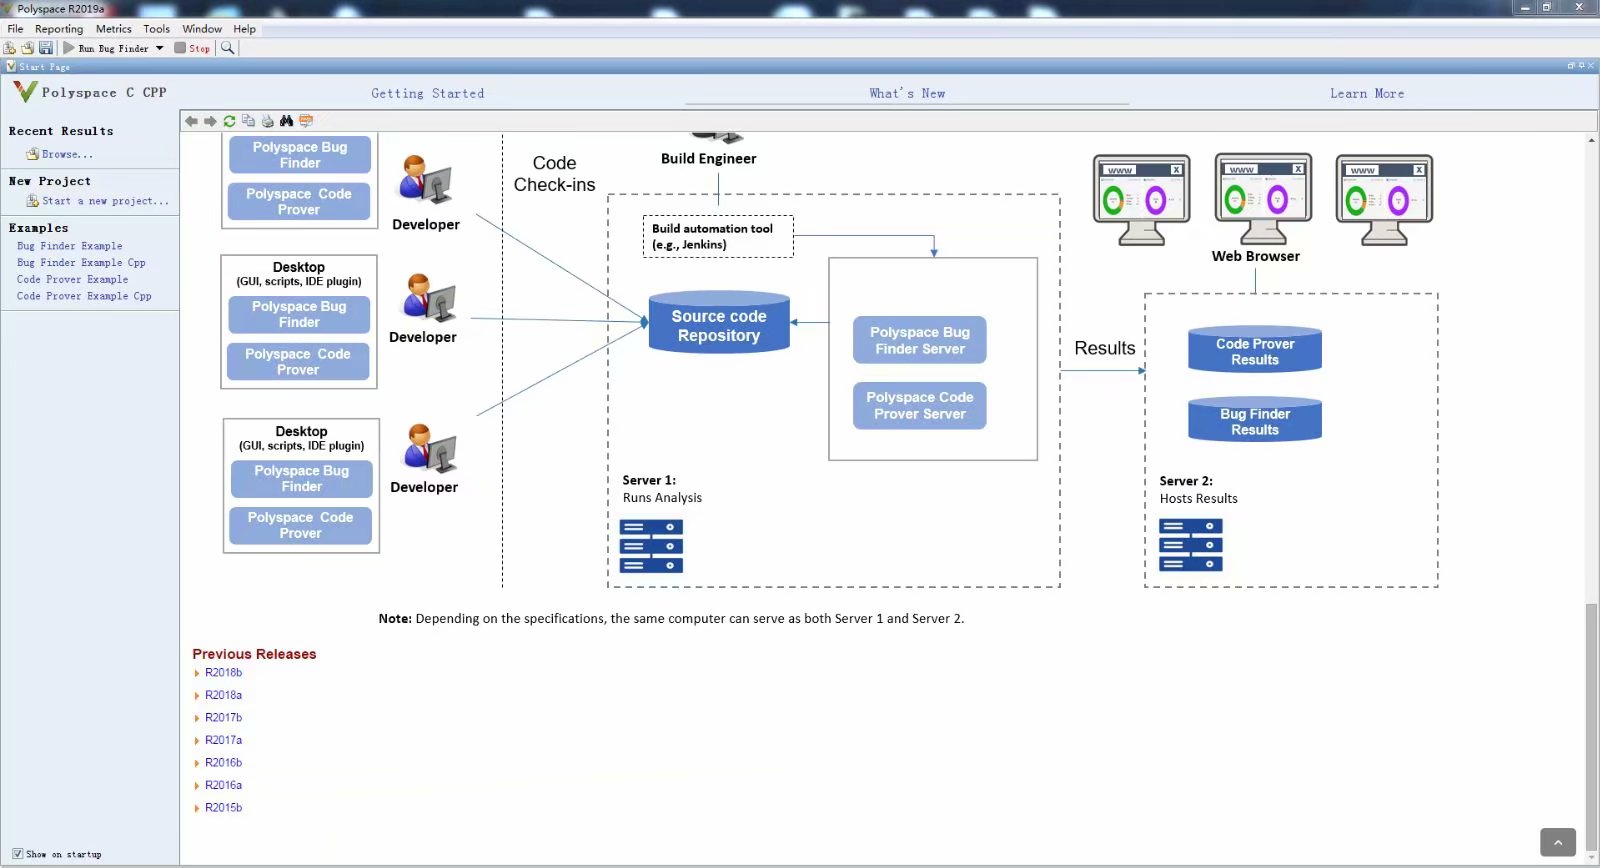Click the scrollbar down arrow at bottom
Image resolution: width=1600 pixels, height=868 pixels.
1591,855
